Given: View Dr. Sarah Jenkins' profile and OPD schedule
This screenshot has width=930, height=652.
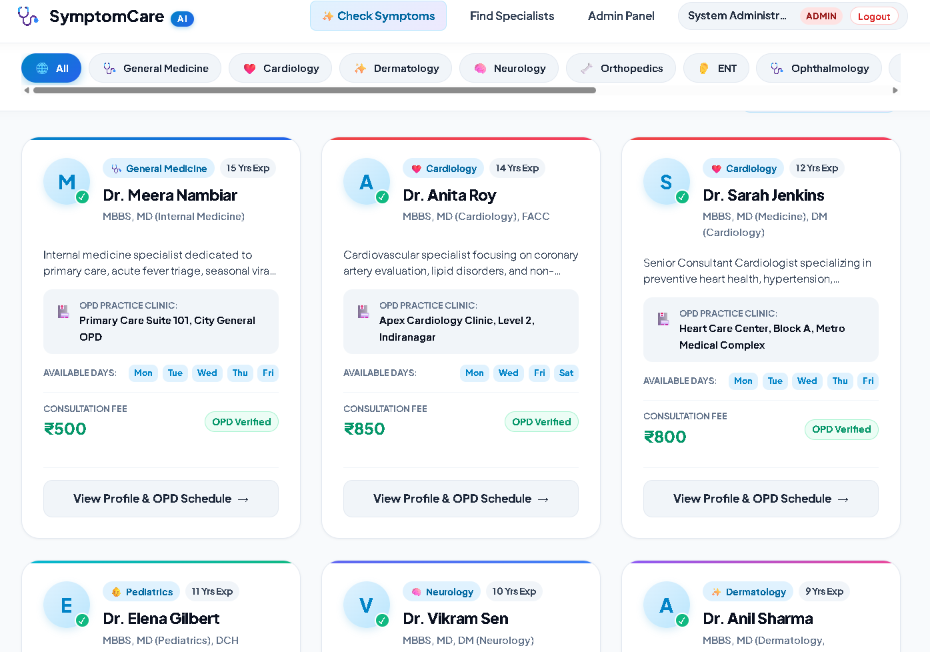Looking at the screenshot, I should tap(761, 499).
